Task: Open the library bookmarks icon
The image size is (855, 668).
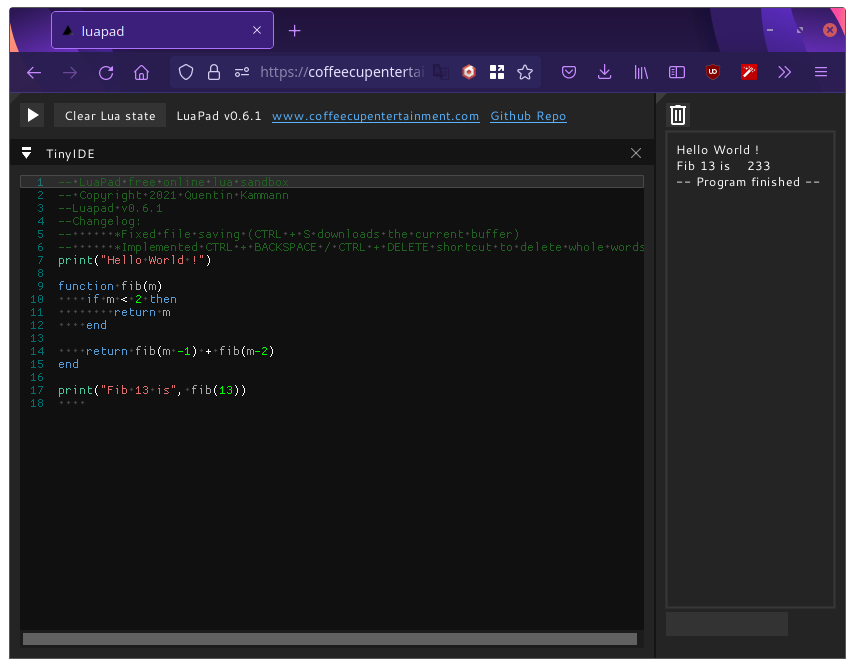Action: click(641, 72)
